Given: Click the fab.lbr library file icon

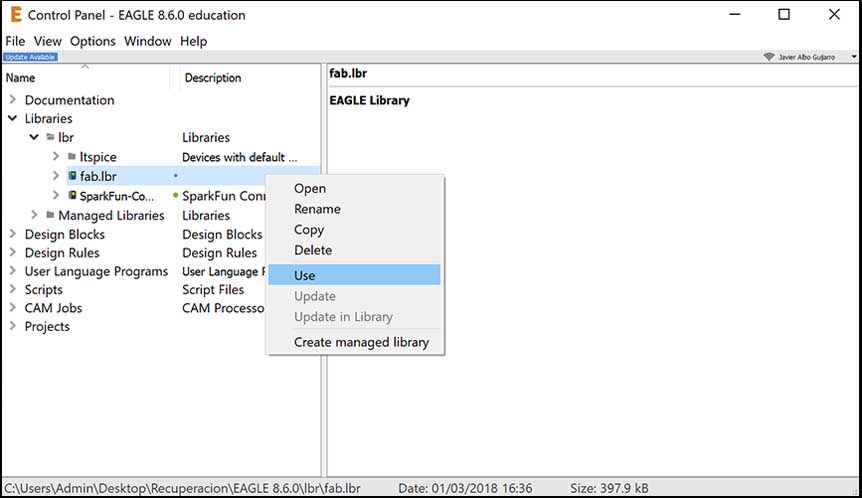Looking at the screenshot, I should pos(72,177).
